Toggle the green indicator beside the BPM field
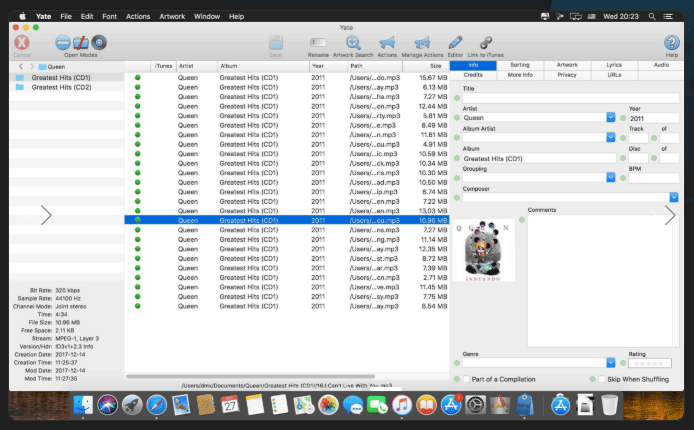Screen dimensions: 694x430 623,178
